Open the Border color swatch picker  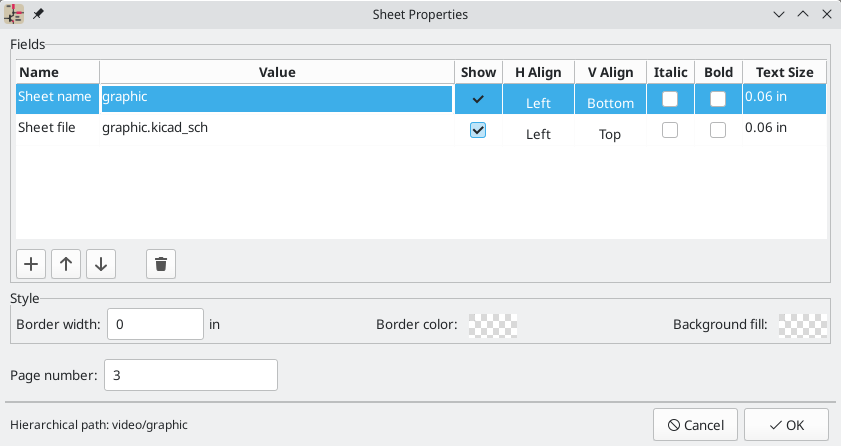[493, 325]
